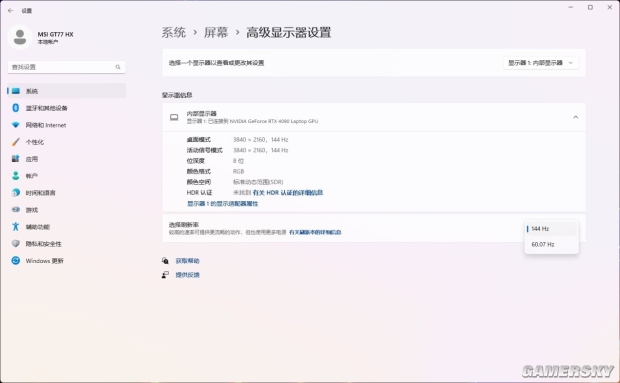
Task: Open the 显示器 1: 内部显示器 dropdown
Action: pyautogui.click(x=541, y=63)
